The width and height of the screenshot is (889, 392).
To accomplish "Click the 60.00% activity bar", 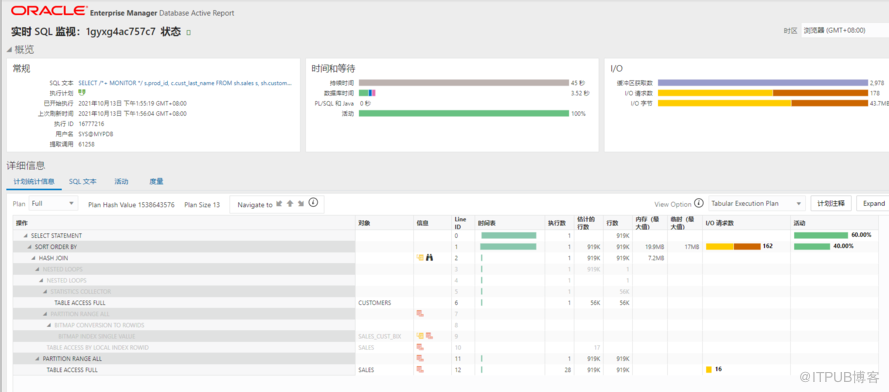I will 821,235.
